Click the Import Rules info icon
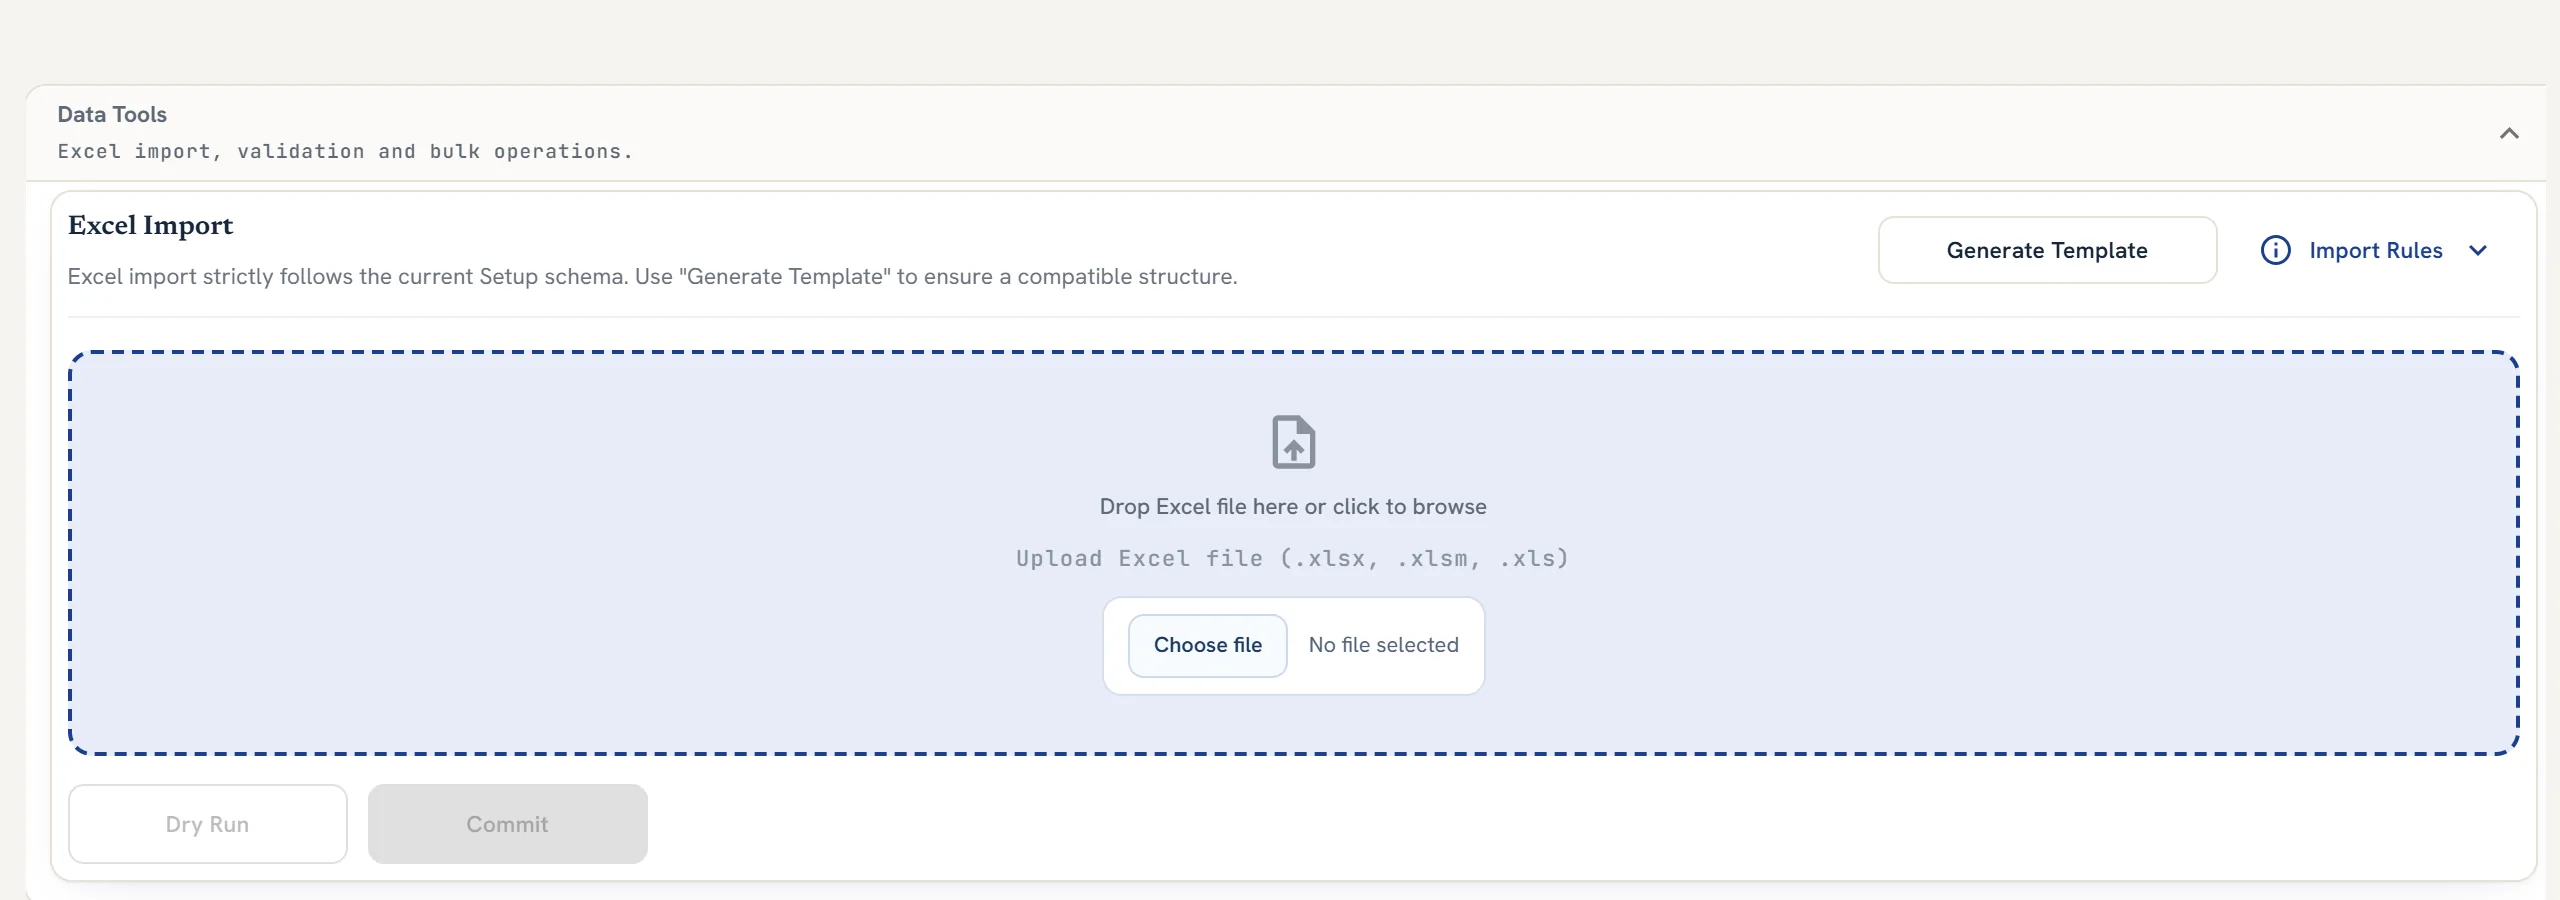 (2275, 250)
